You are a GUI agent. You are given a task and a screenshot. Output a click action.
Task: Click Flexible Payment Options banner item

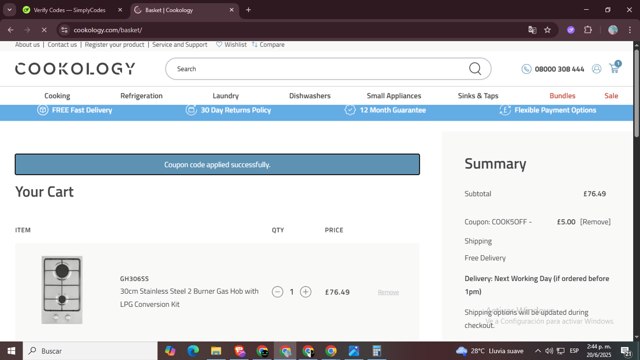click(548, 110)
